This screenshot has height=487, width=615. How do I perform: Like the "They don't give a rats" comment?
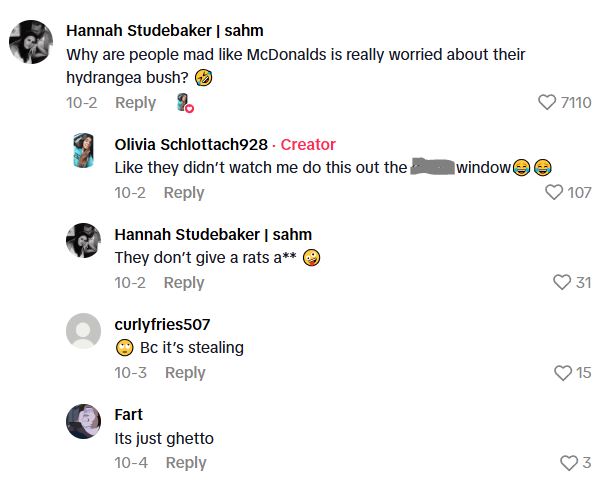point(562,283)
